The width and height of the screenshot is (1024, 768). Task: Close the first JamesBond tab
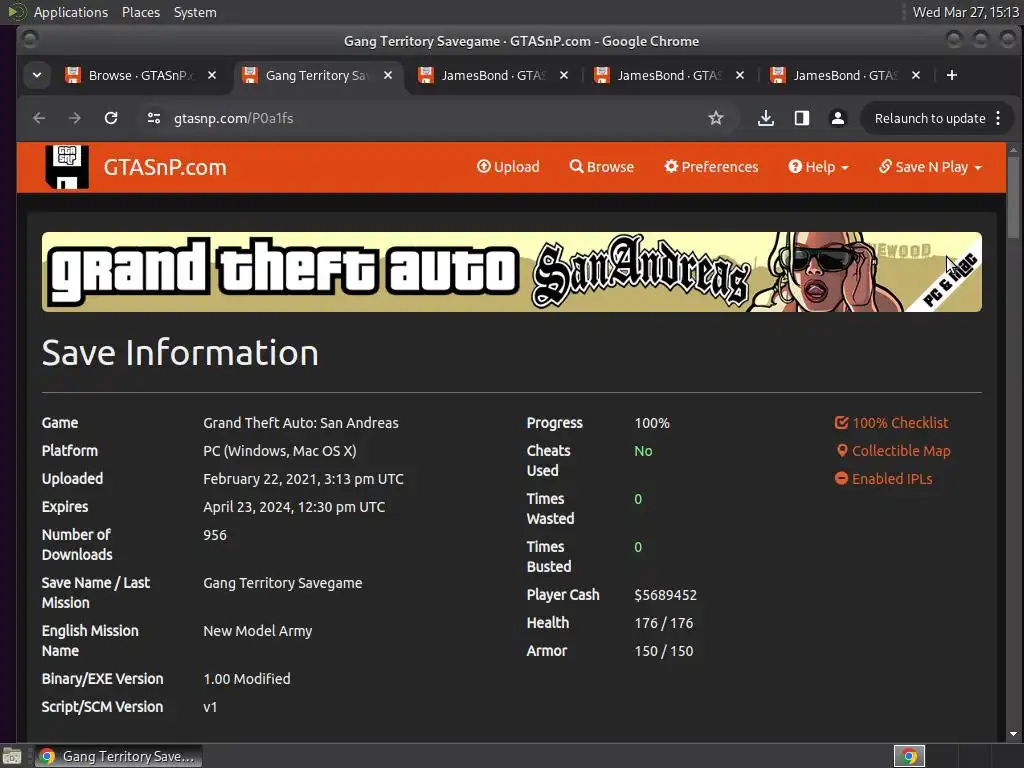[x=564, y=75]
